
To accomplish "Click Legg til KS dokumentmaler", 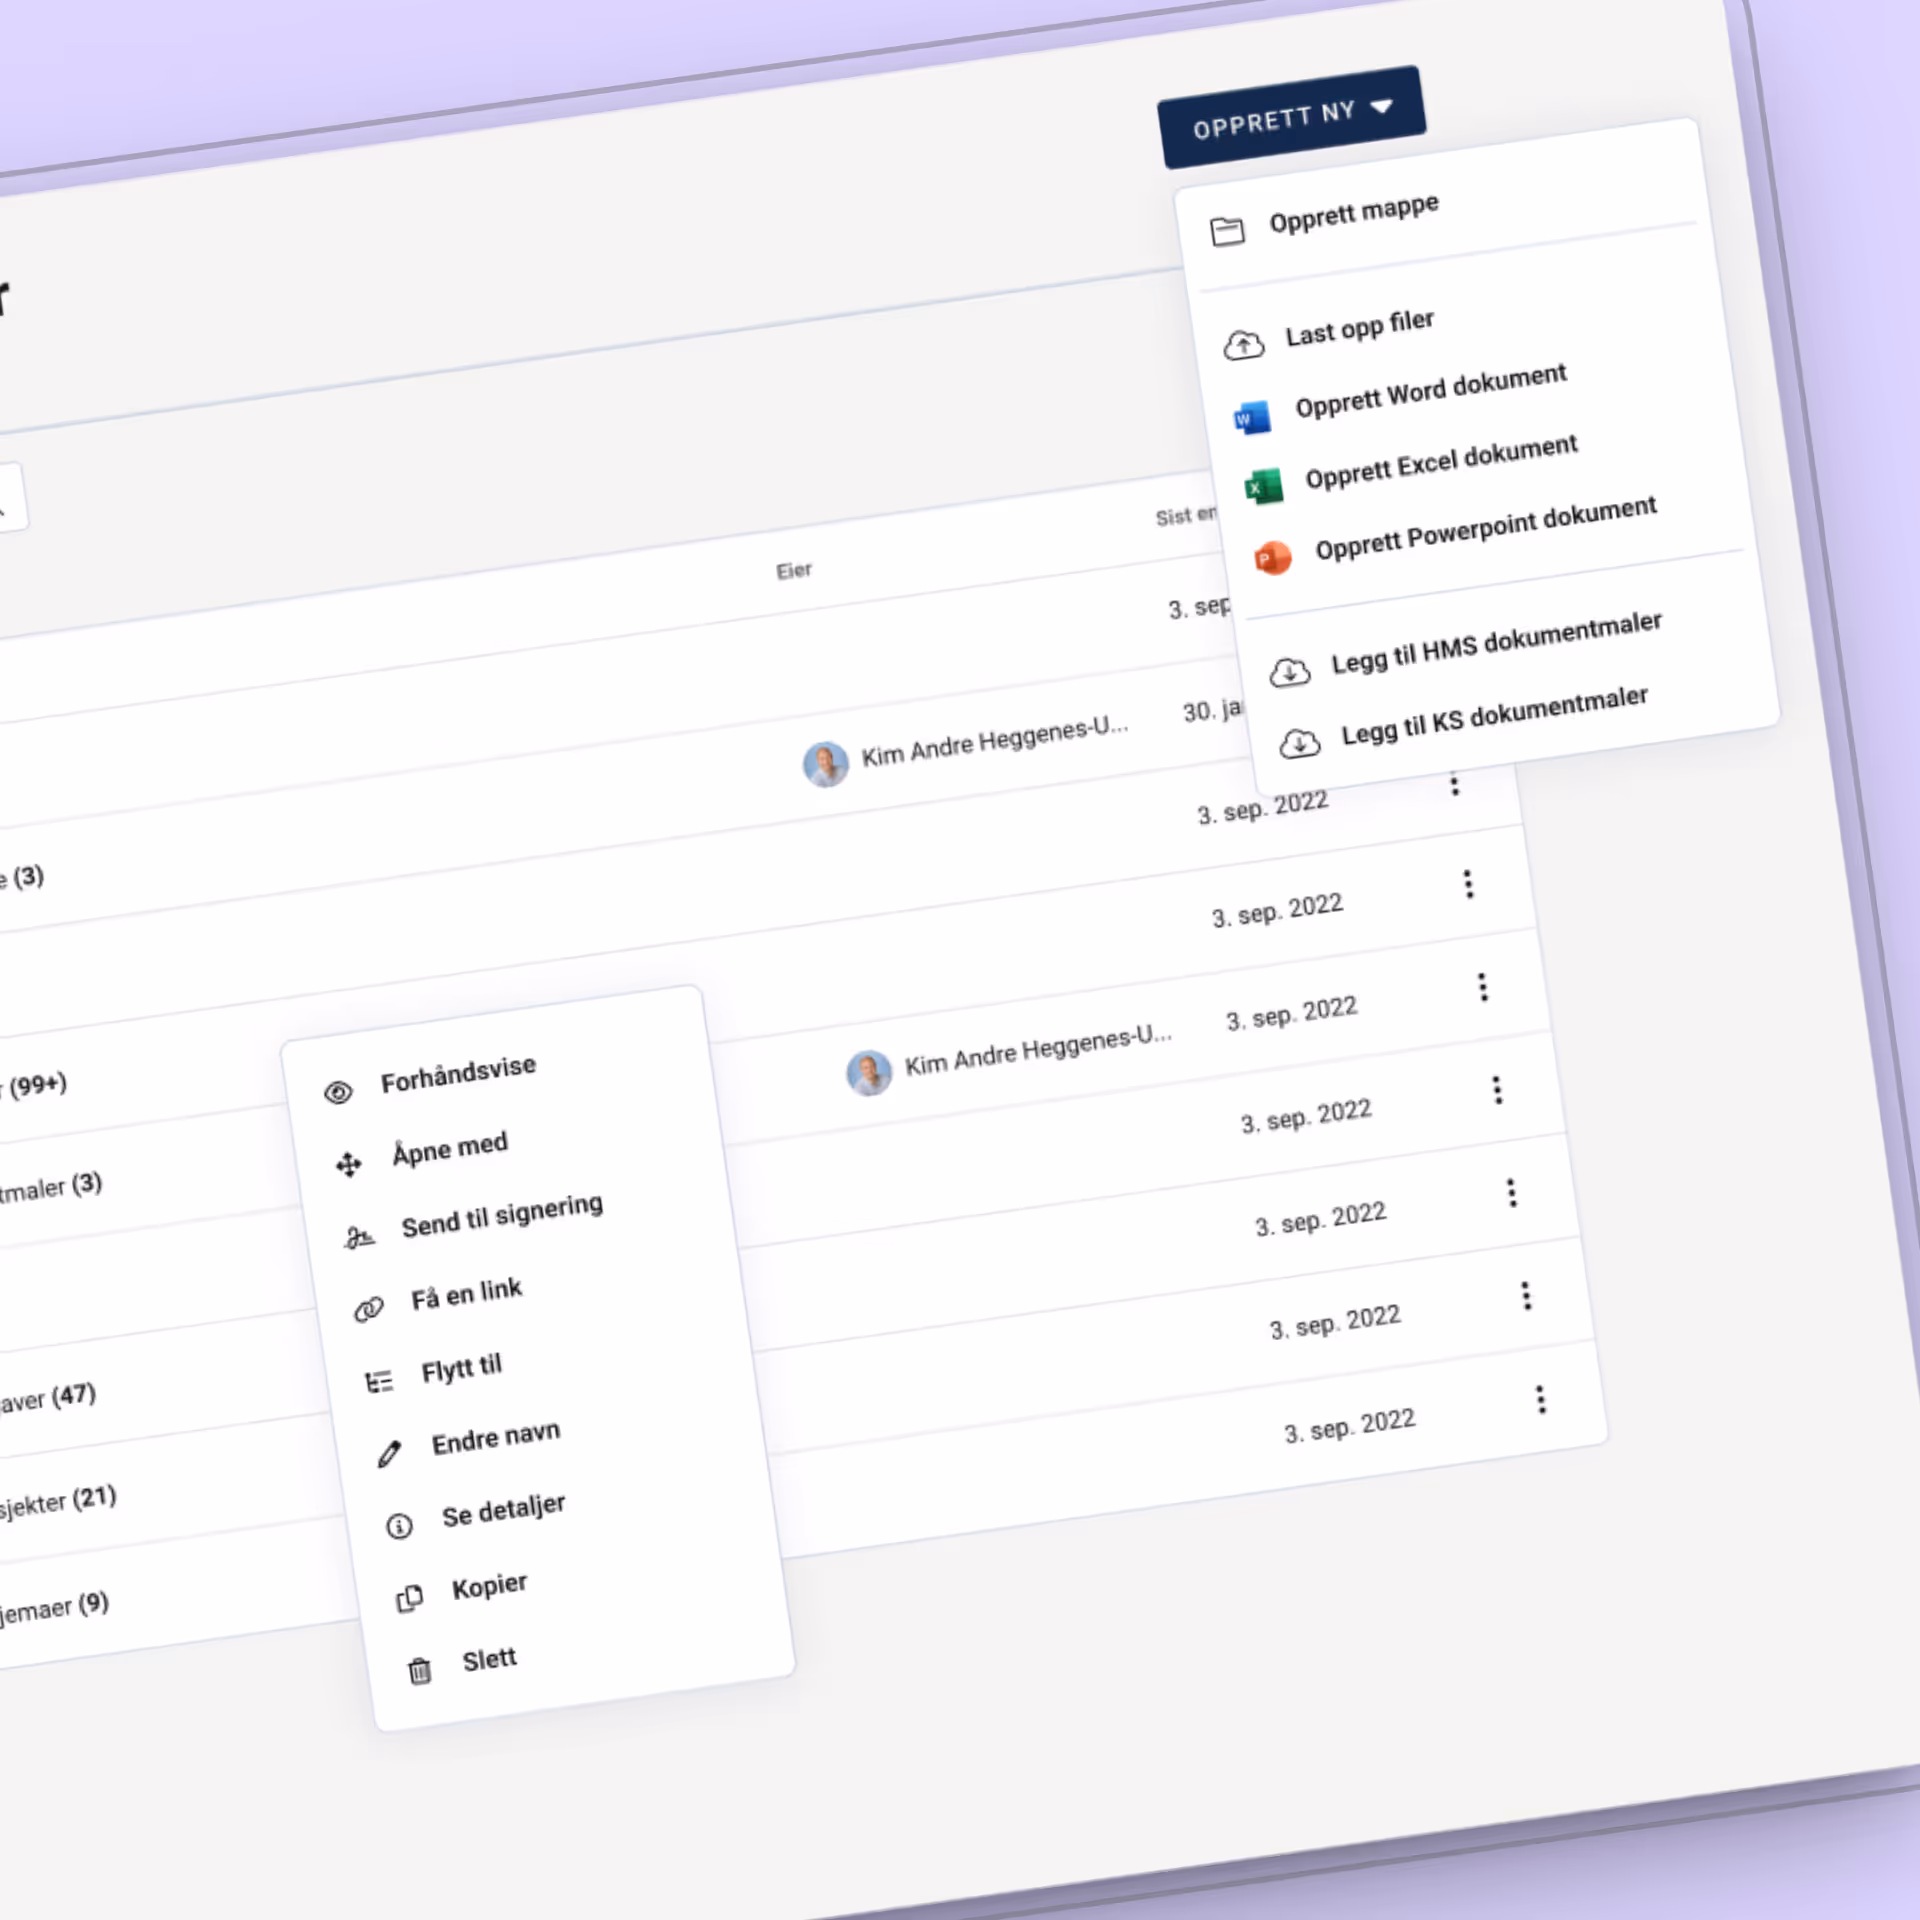I will [x=1493, y=714].
